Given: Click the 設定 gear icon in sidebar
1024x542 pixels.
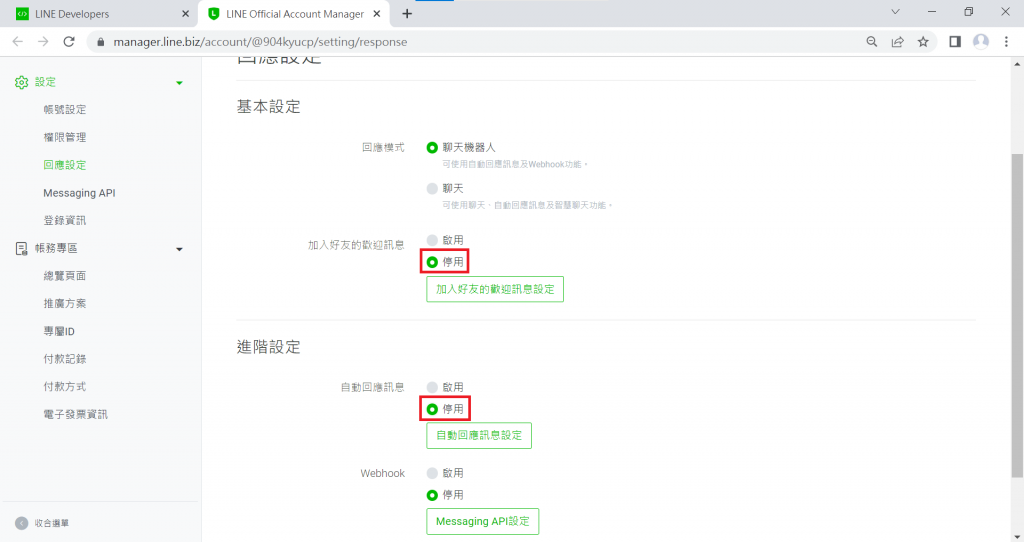Looking at the screenshot, I should 22,82.
